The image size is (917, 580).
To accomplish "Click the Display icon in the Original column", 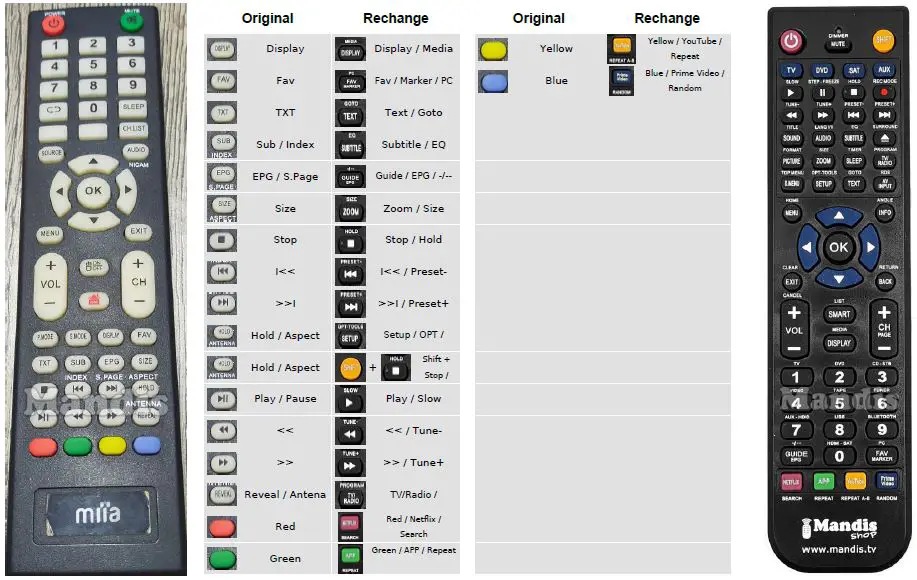I will point(221,49).
